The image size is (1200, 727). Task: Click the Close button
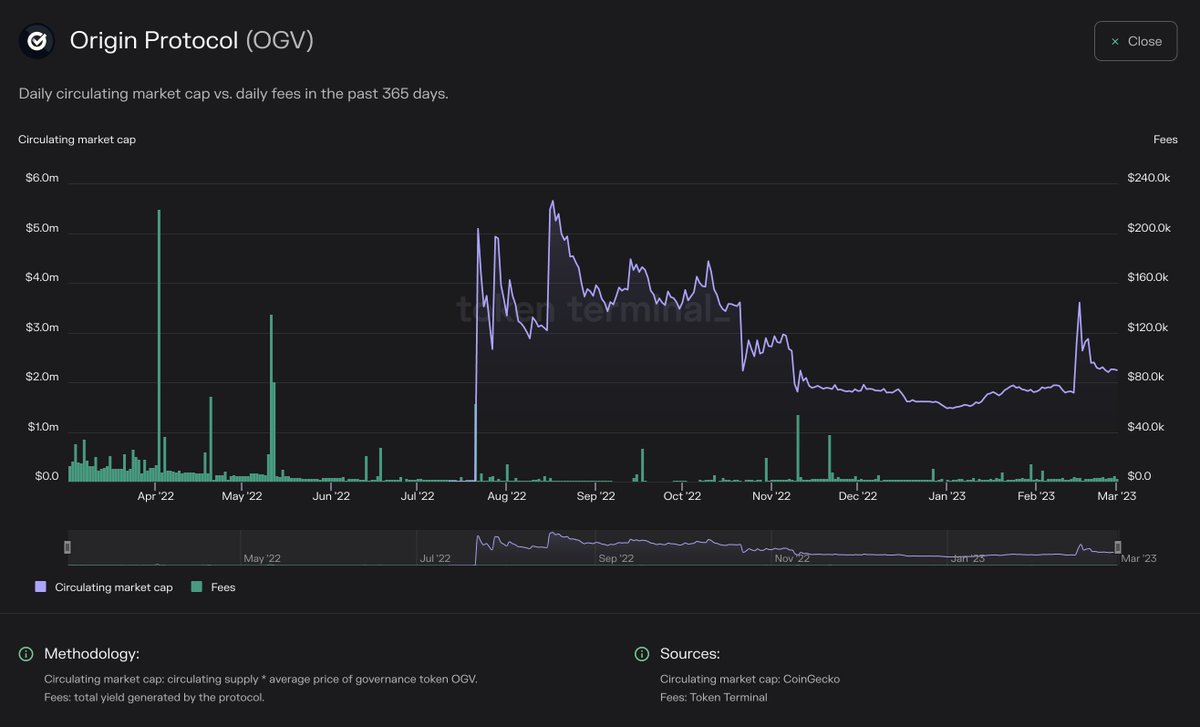1135,41
